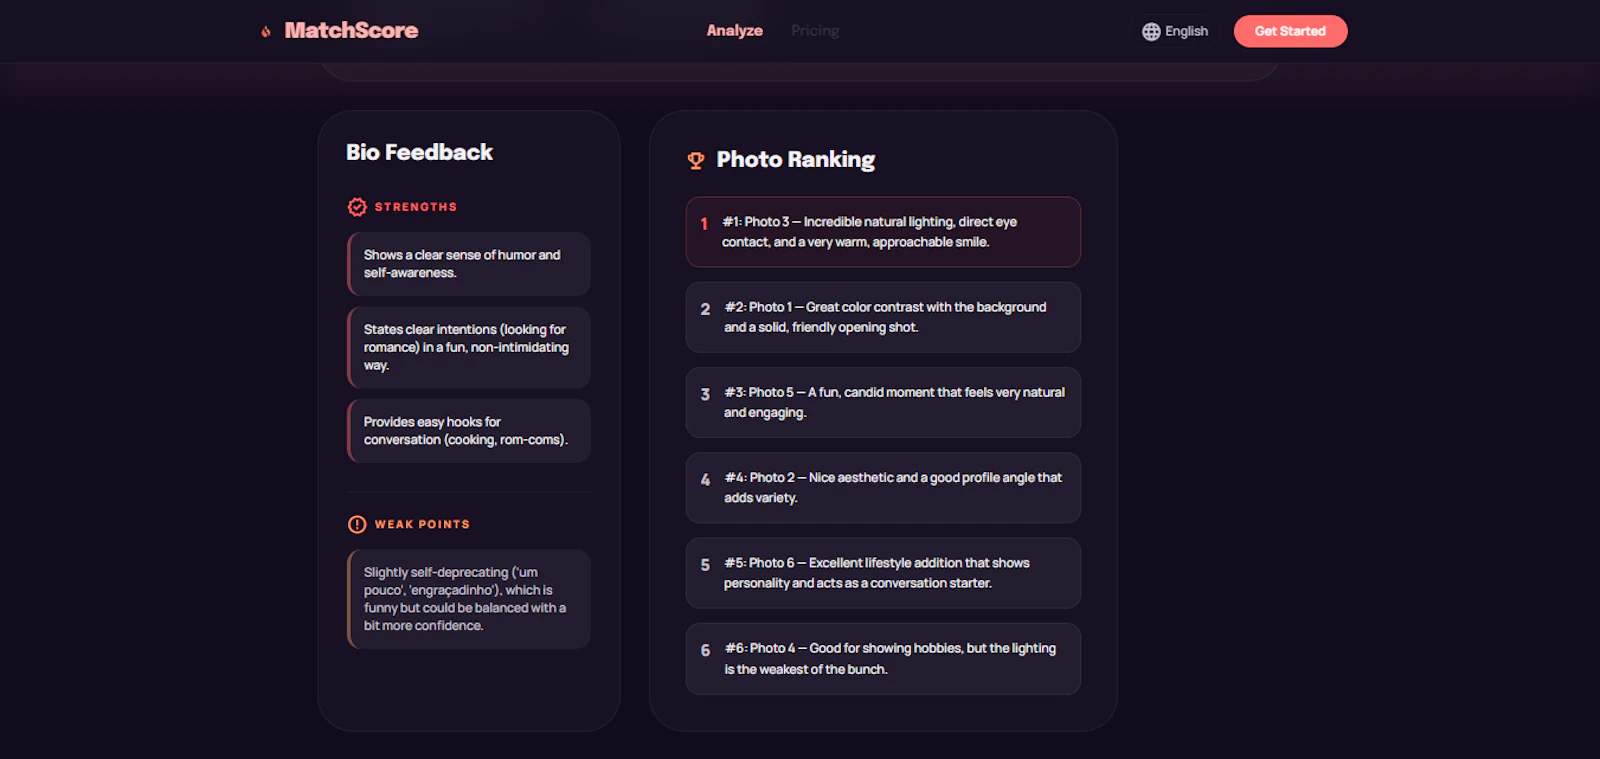This screenshot has height=759, width=1600.
Task: Click the globe language icon
Action: tap(1151, 30)
